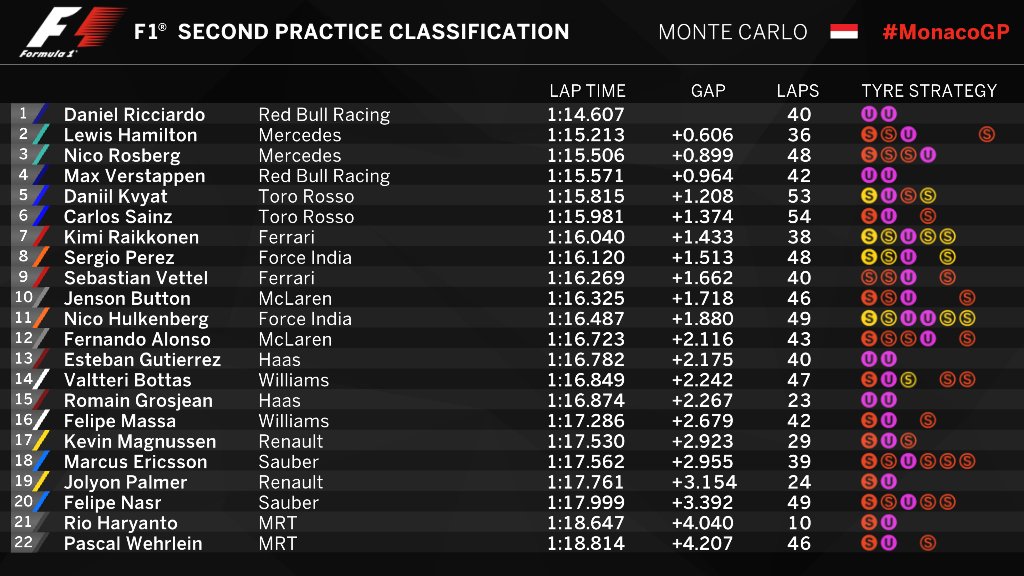Click Rio Haryanto's purple ultrasoft tyre icon
This screenshot has height=576, width=1024.
coord(888,522)
